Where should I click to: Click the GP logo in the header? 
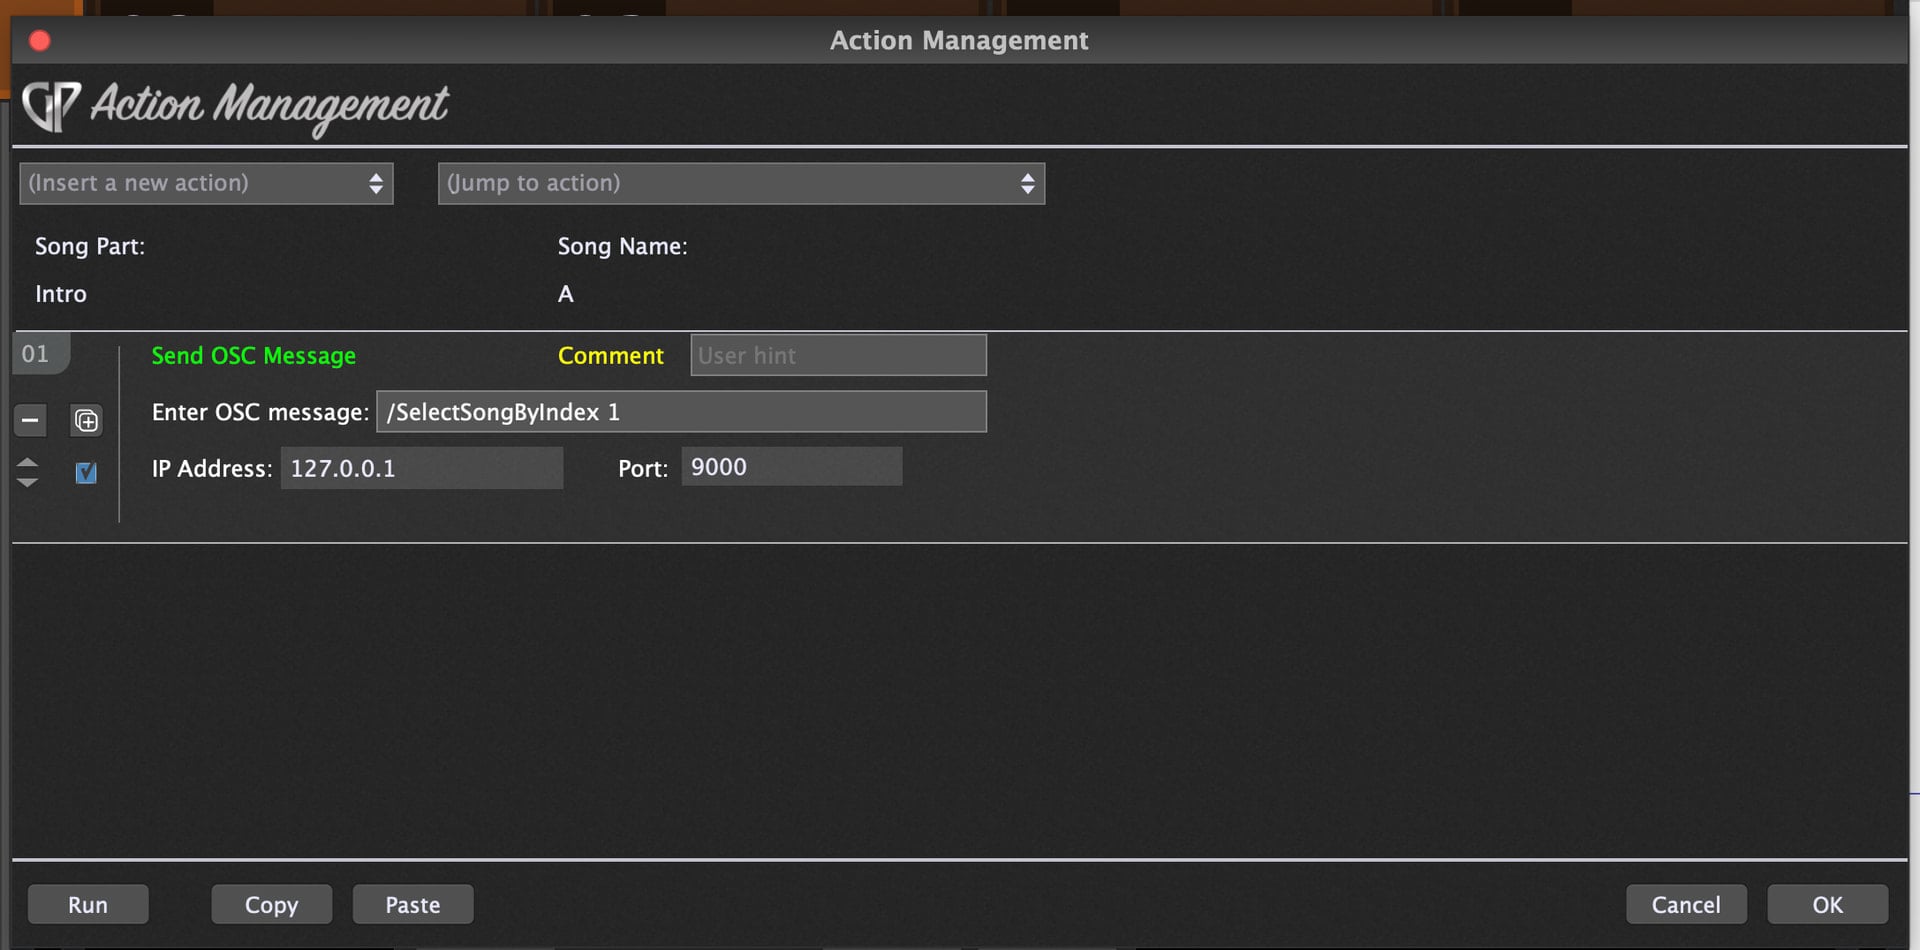pos(51,106)
